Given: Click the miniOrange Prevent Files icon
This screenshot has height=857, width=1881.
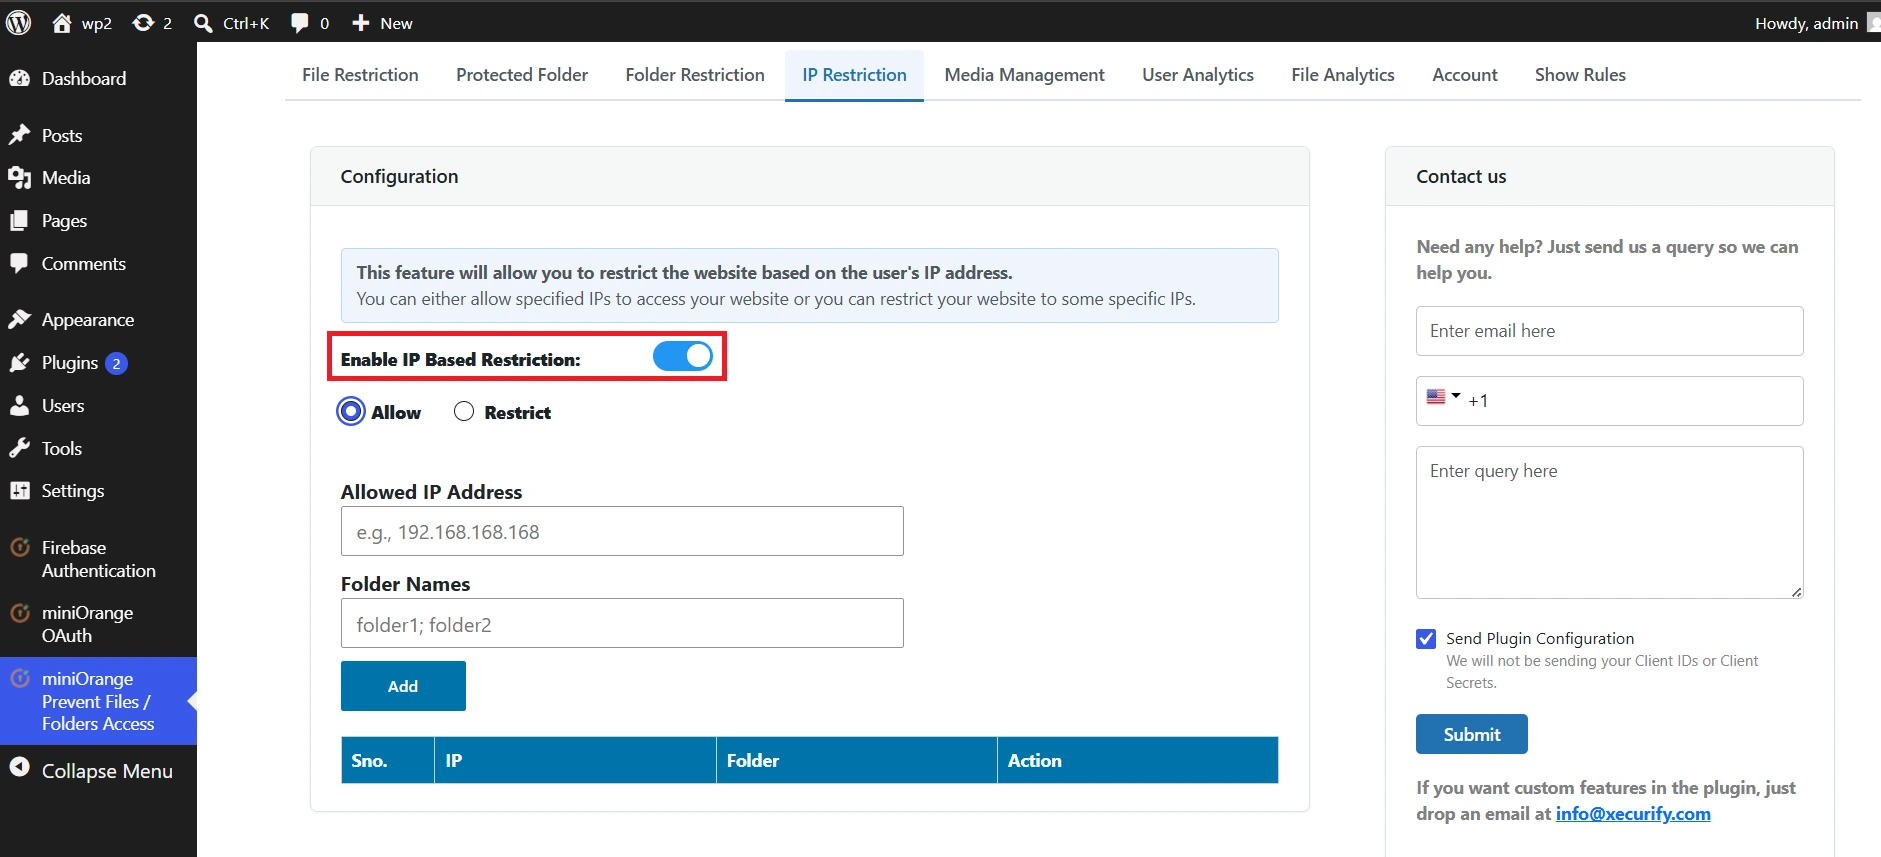Looking at the screenshot, I should (x=19, y=678).
